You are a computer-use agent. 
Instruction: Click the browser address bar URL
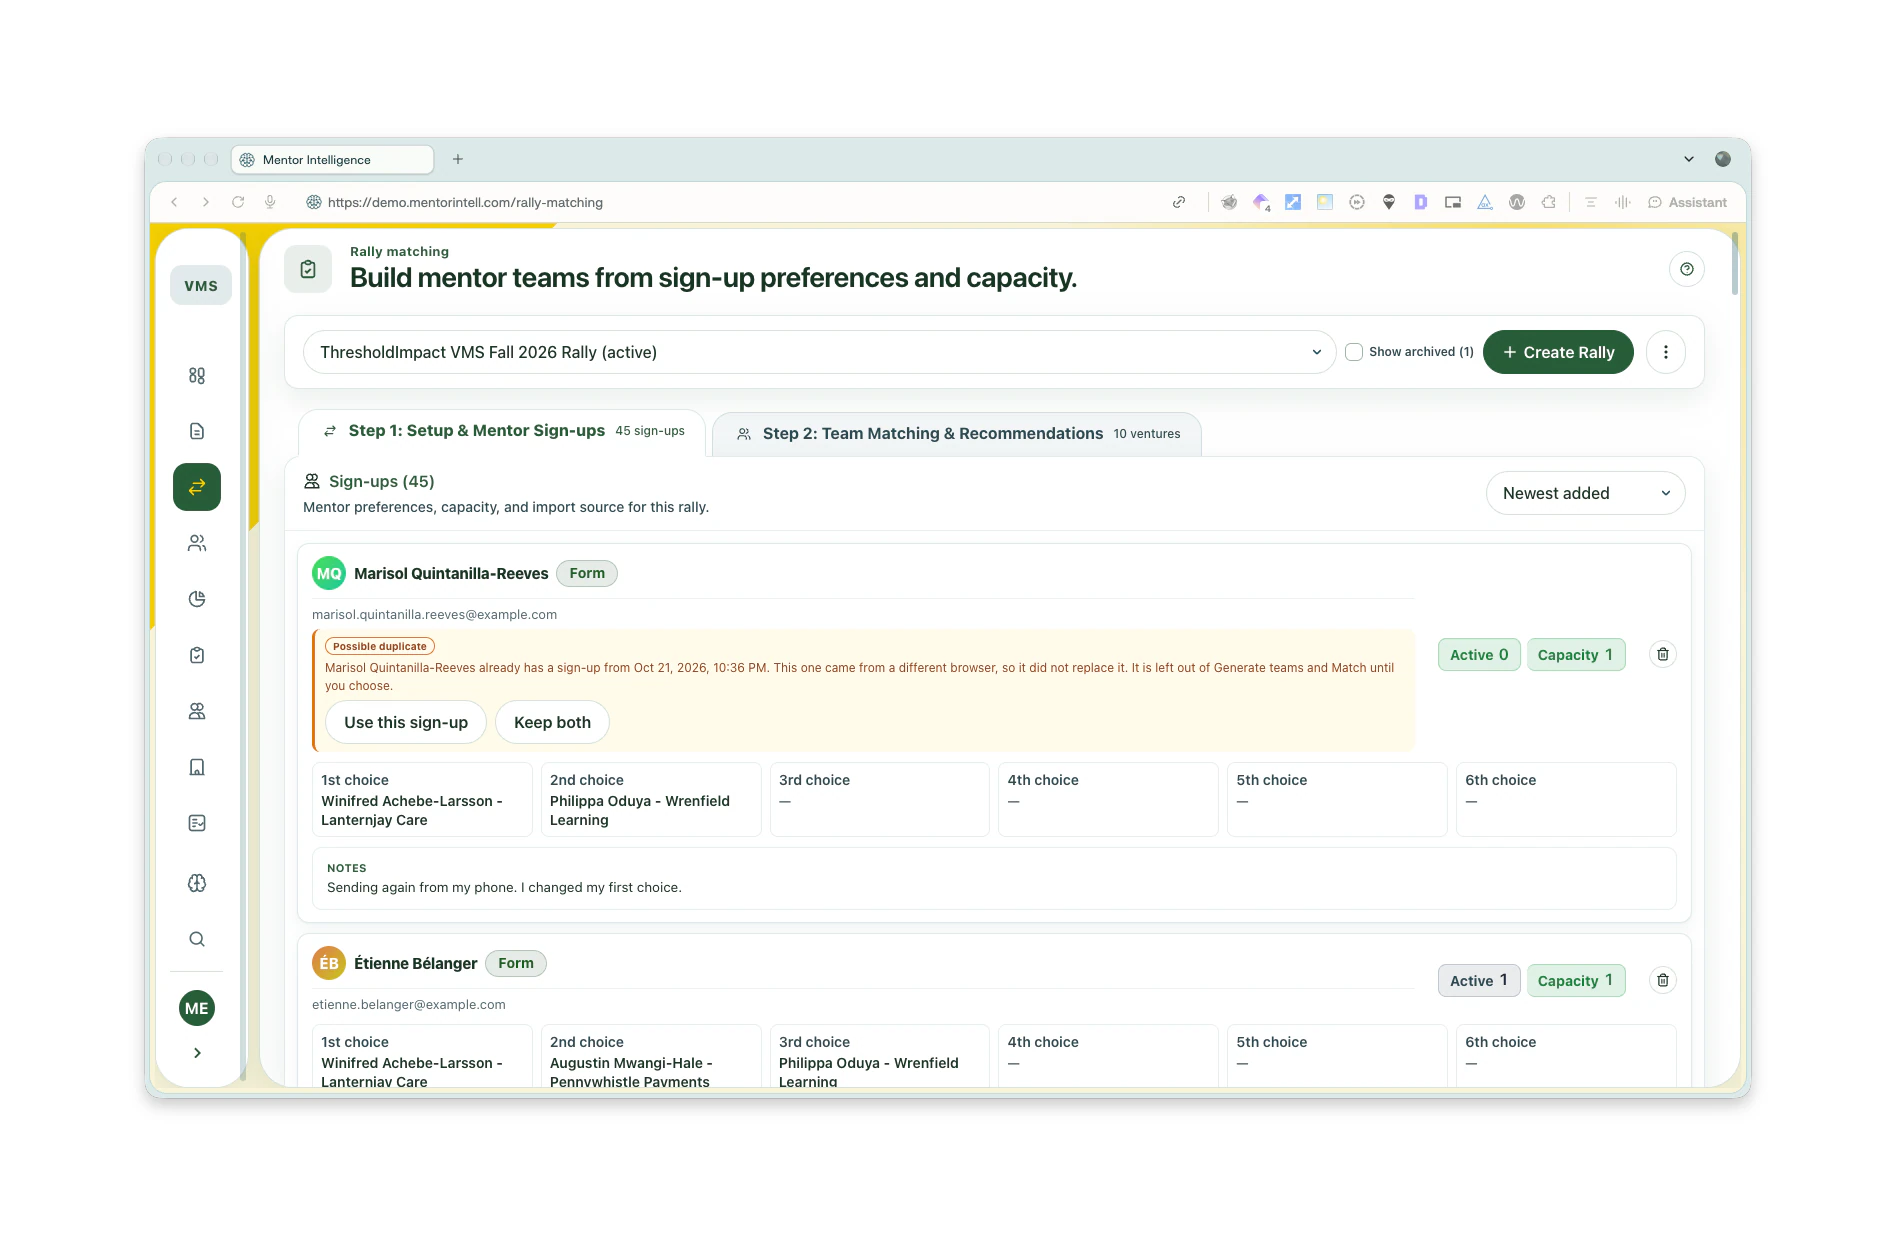pos(465,202)
